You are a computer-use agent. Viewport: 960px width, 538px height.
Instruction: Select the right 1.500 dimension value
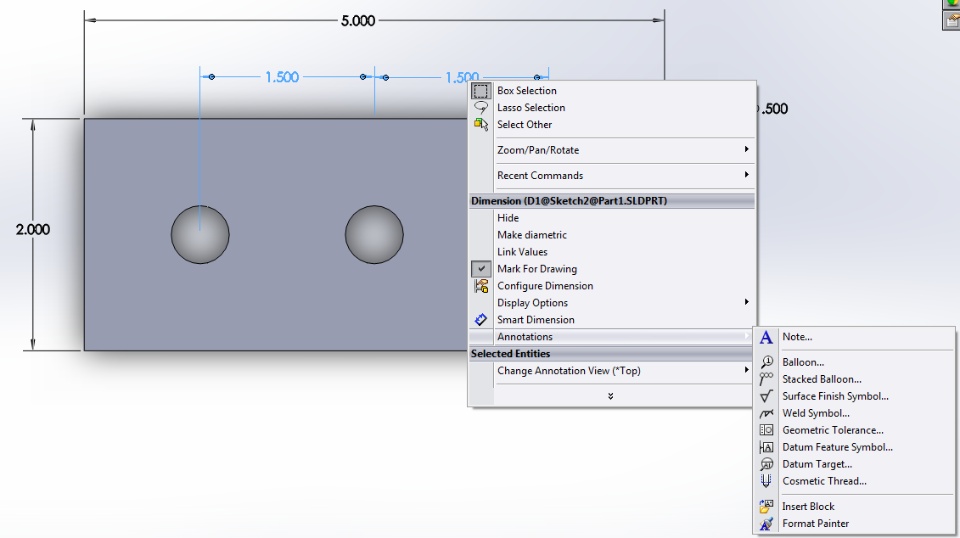(x=462, y=77)
